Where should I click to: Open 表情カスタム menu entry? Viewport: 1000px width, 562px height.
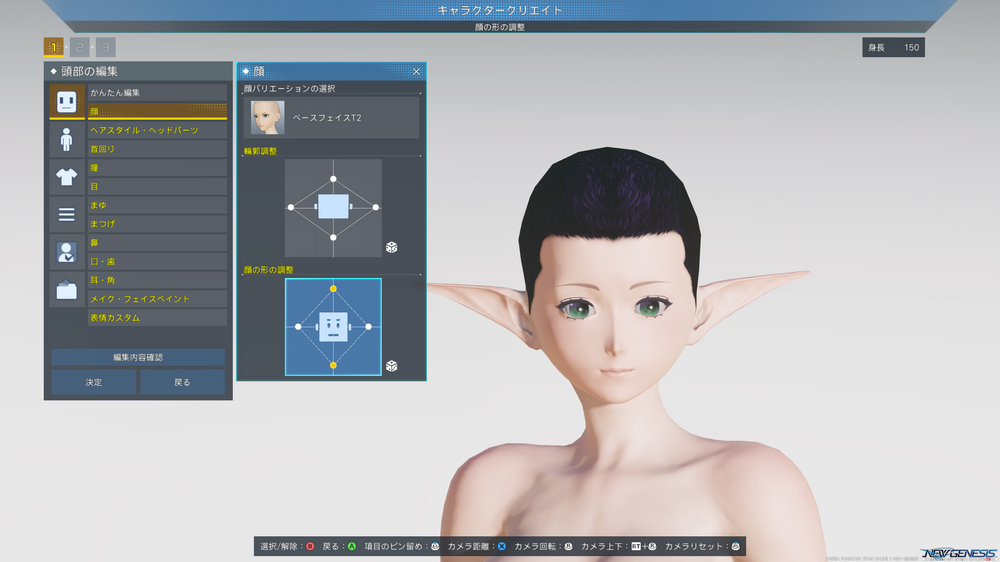click(x=158, y=318)
